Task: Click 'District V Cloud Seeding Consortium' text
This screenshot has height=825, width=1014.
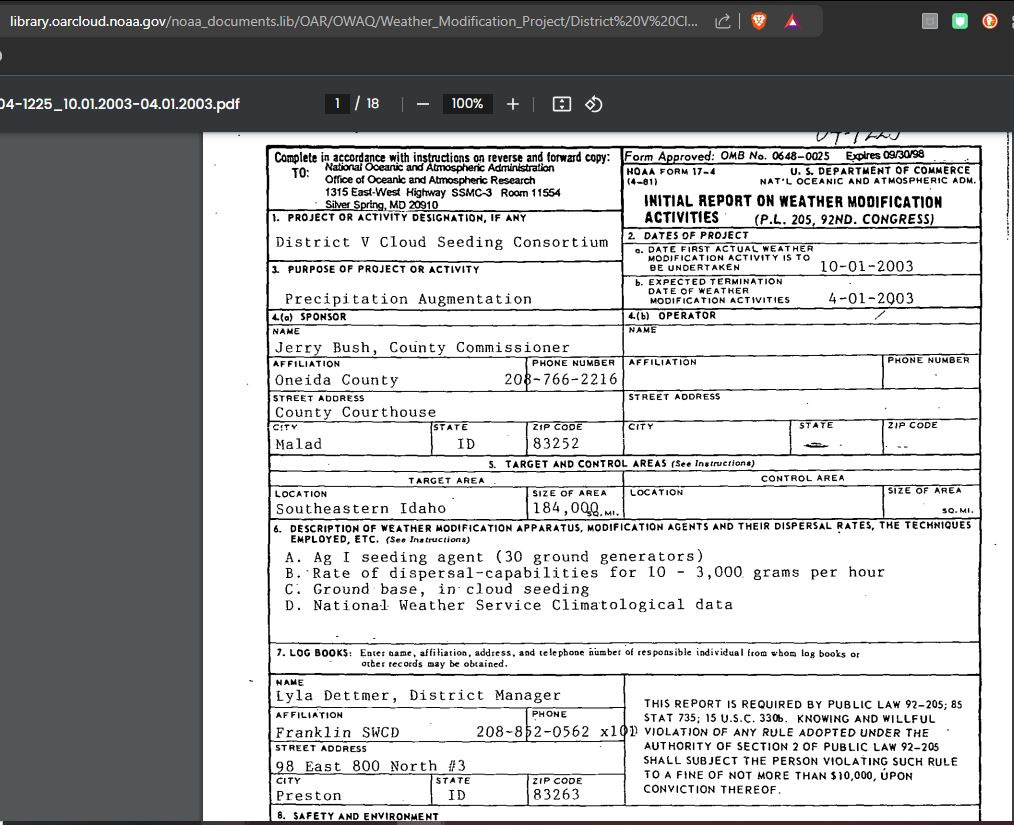Action: click(x=442, y=242)
